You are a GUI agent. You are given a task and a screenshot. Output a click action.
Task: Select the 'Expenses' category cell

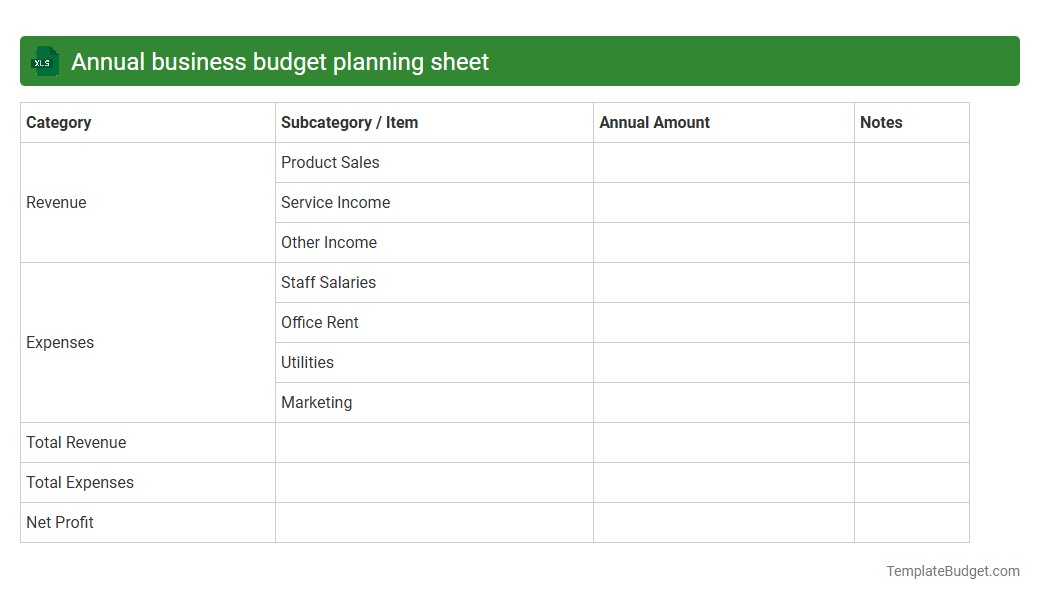60,342
